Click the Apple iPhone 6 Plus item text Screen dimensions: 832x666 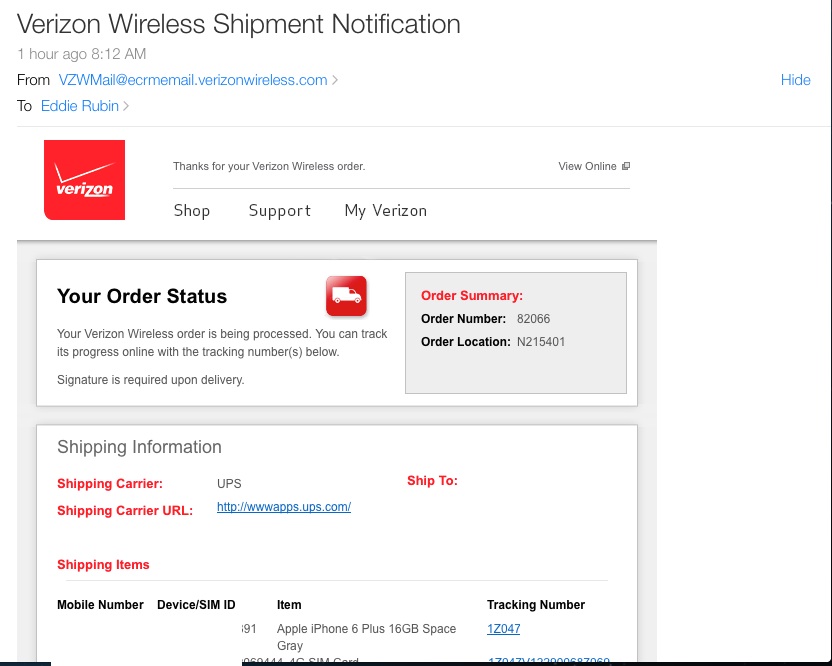[366, 637]
